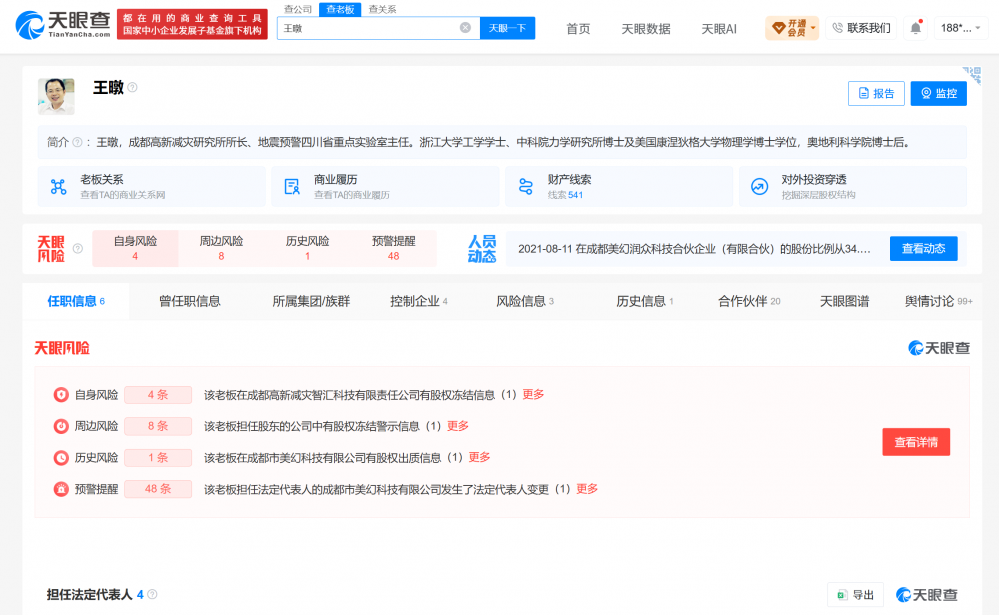Click 更多 in the 周边风险 row
999x615 pixels.
[458, 426]
